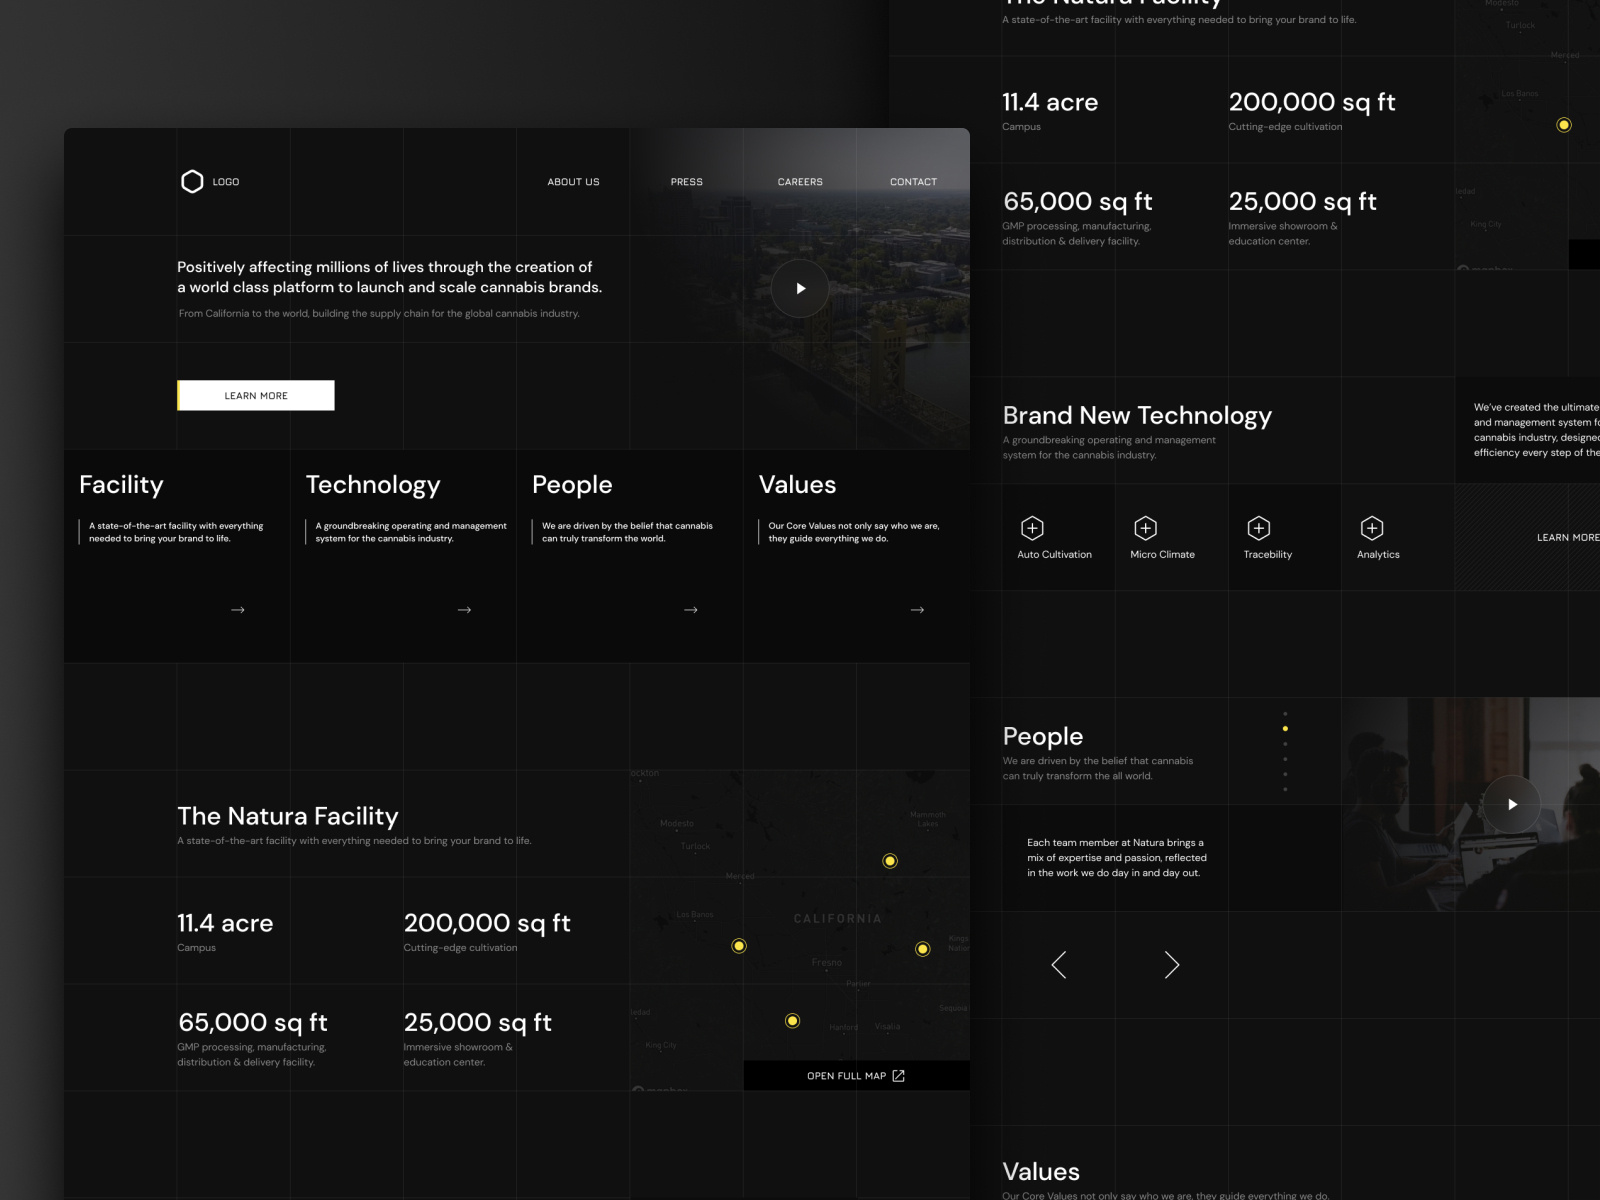Expand the Facility card via its arrow
This screenshot has height=1200, width=1600.
pyautogui.click(x=236, y=609)
